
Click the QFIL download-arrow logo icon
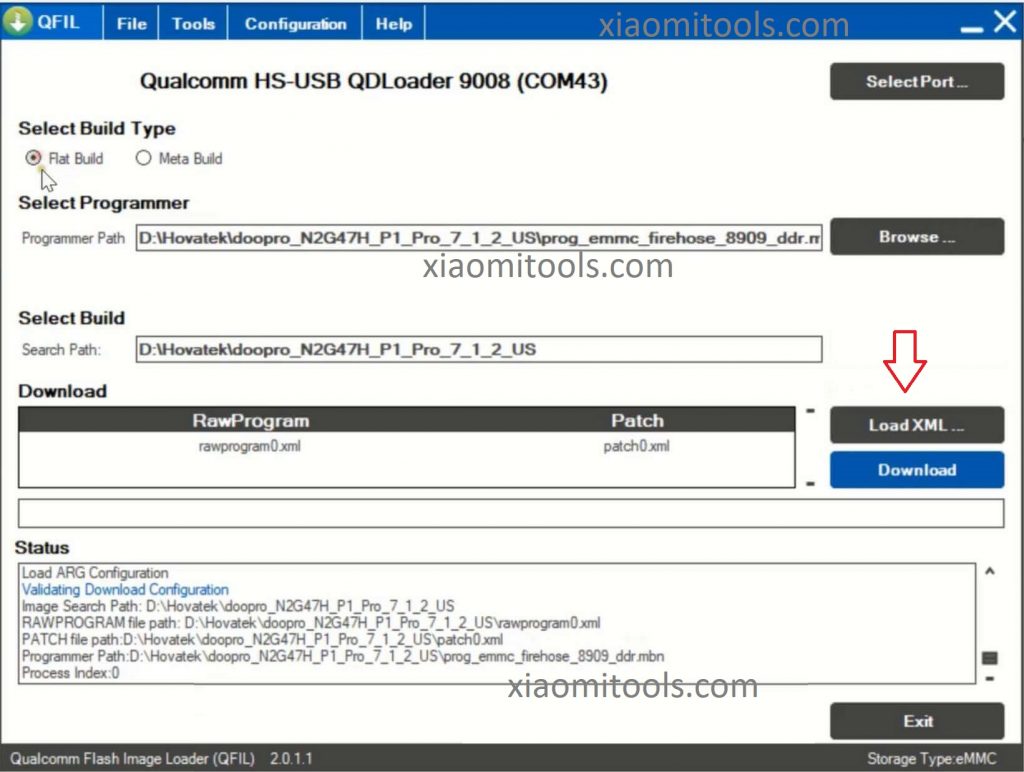point(18,21)
